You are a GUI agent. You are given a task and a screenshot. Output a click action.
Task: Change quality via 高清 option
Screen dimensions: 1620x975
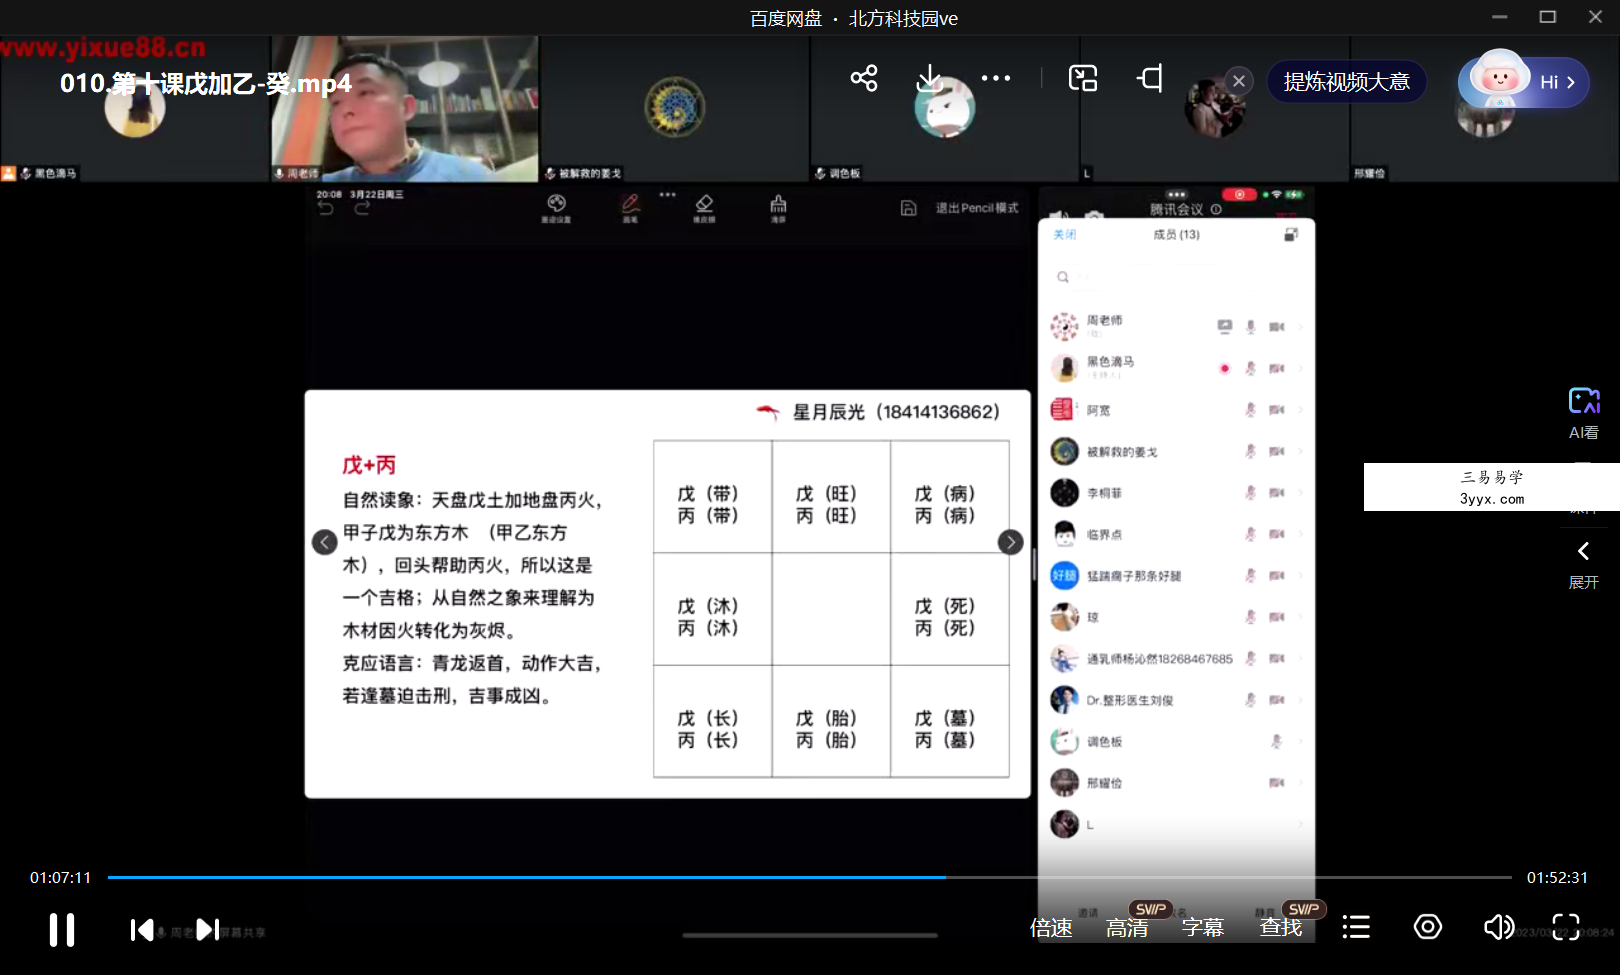(x=1127, y=928)
